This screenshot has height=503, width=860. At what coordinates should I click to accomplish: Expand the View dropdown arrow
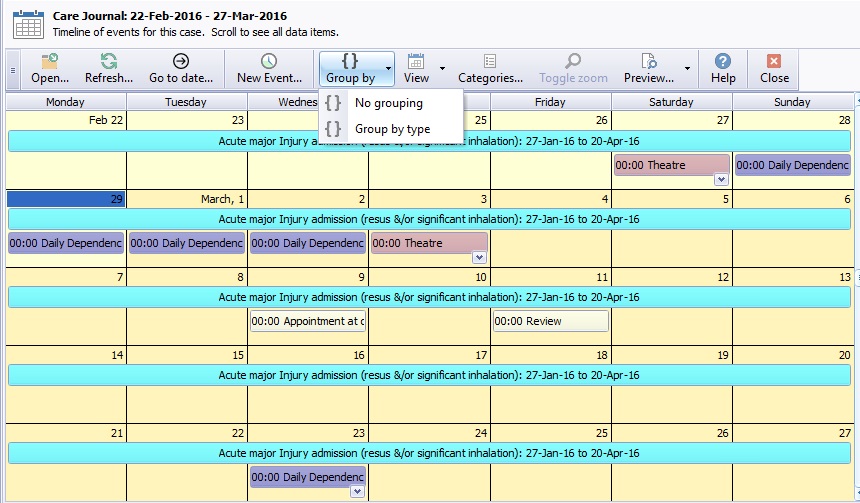pos(442,69)
